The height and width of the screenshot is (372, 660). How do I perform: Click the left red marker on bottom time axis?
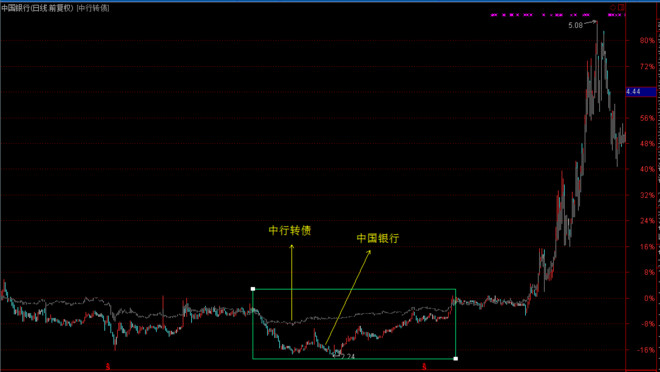click(x=108, y=367)
